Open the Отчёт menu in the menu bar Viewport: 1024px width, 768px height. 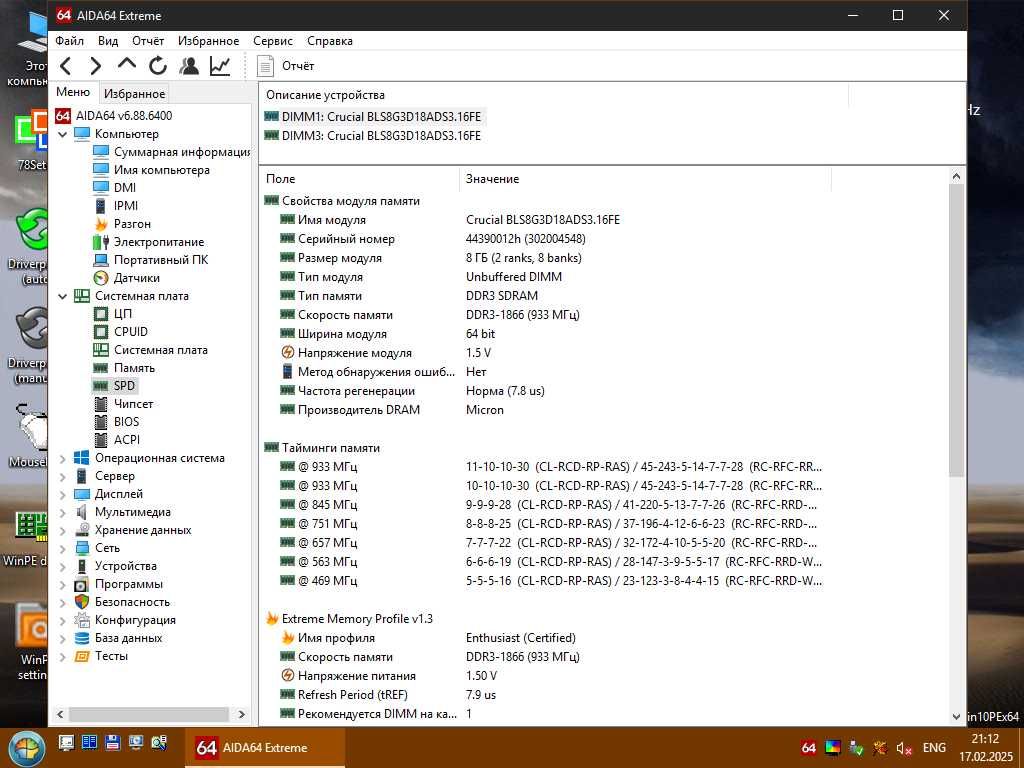point(148,40)
